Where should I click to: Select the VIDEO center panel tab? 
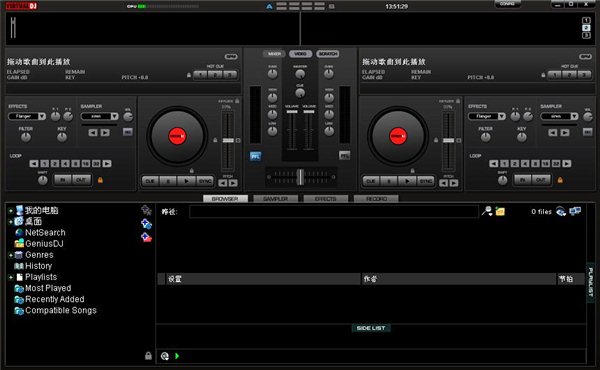pos(300,54)
